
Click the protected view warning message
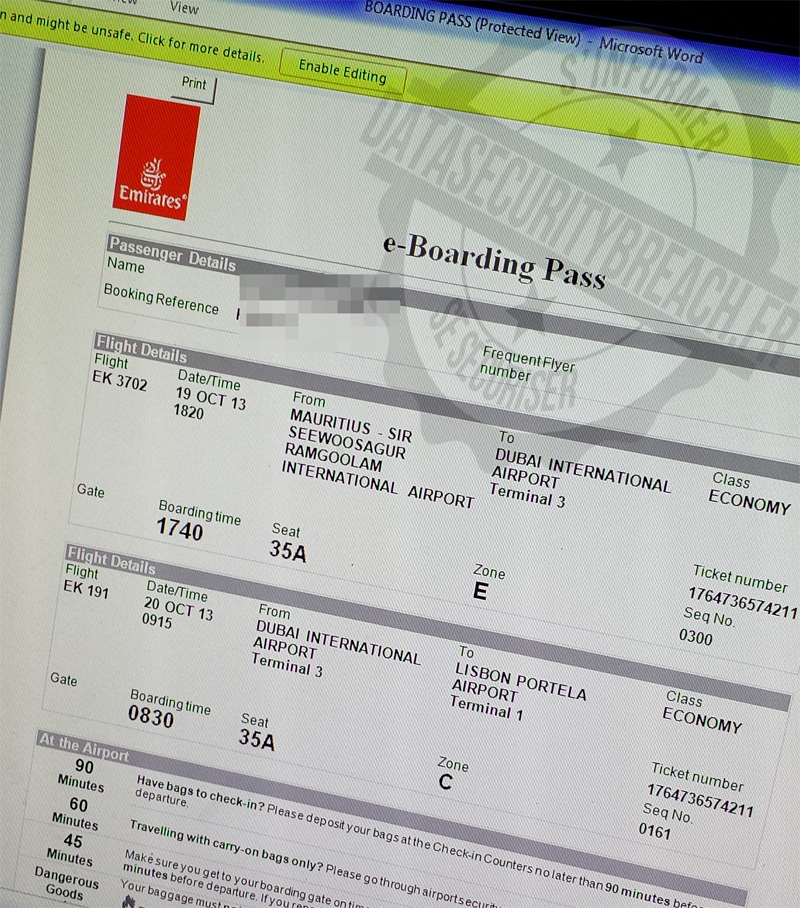coord(132,36)
